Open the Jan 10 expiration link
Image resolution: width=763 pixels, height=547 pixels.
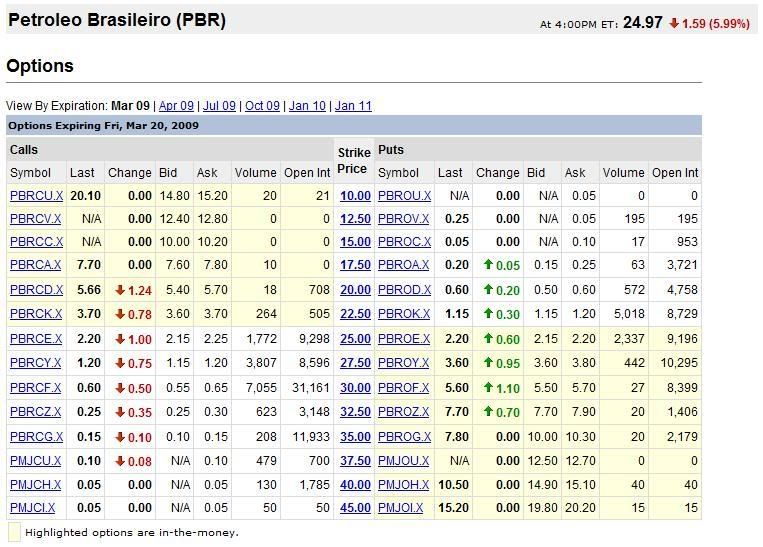307,106
